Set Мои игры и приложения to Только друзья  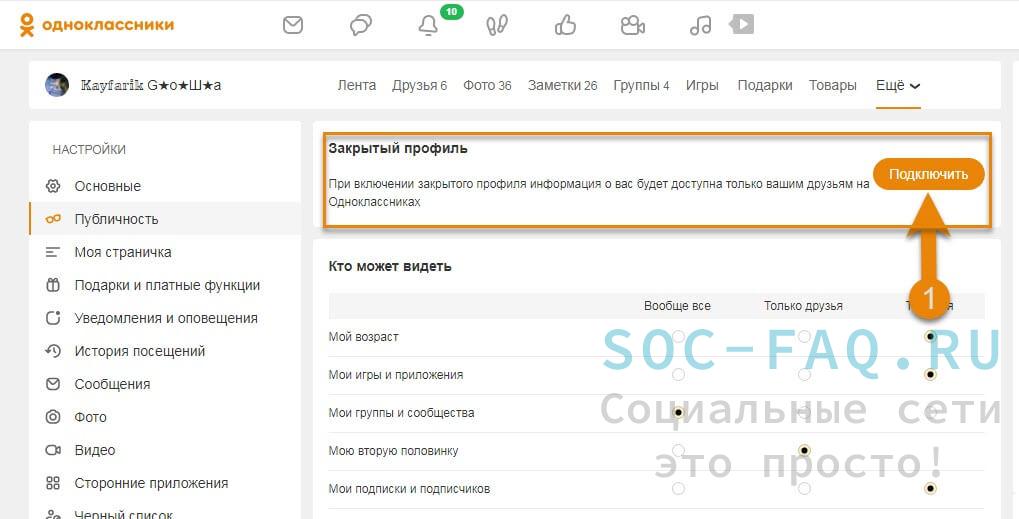point(805,375)
